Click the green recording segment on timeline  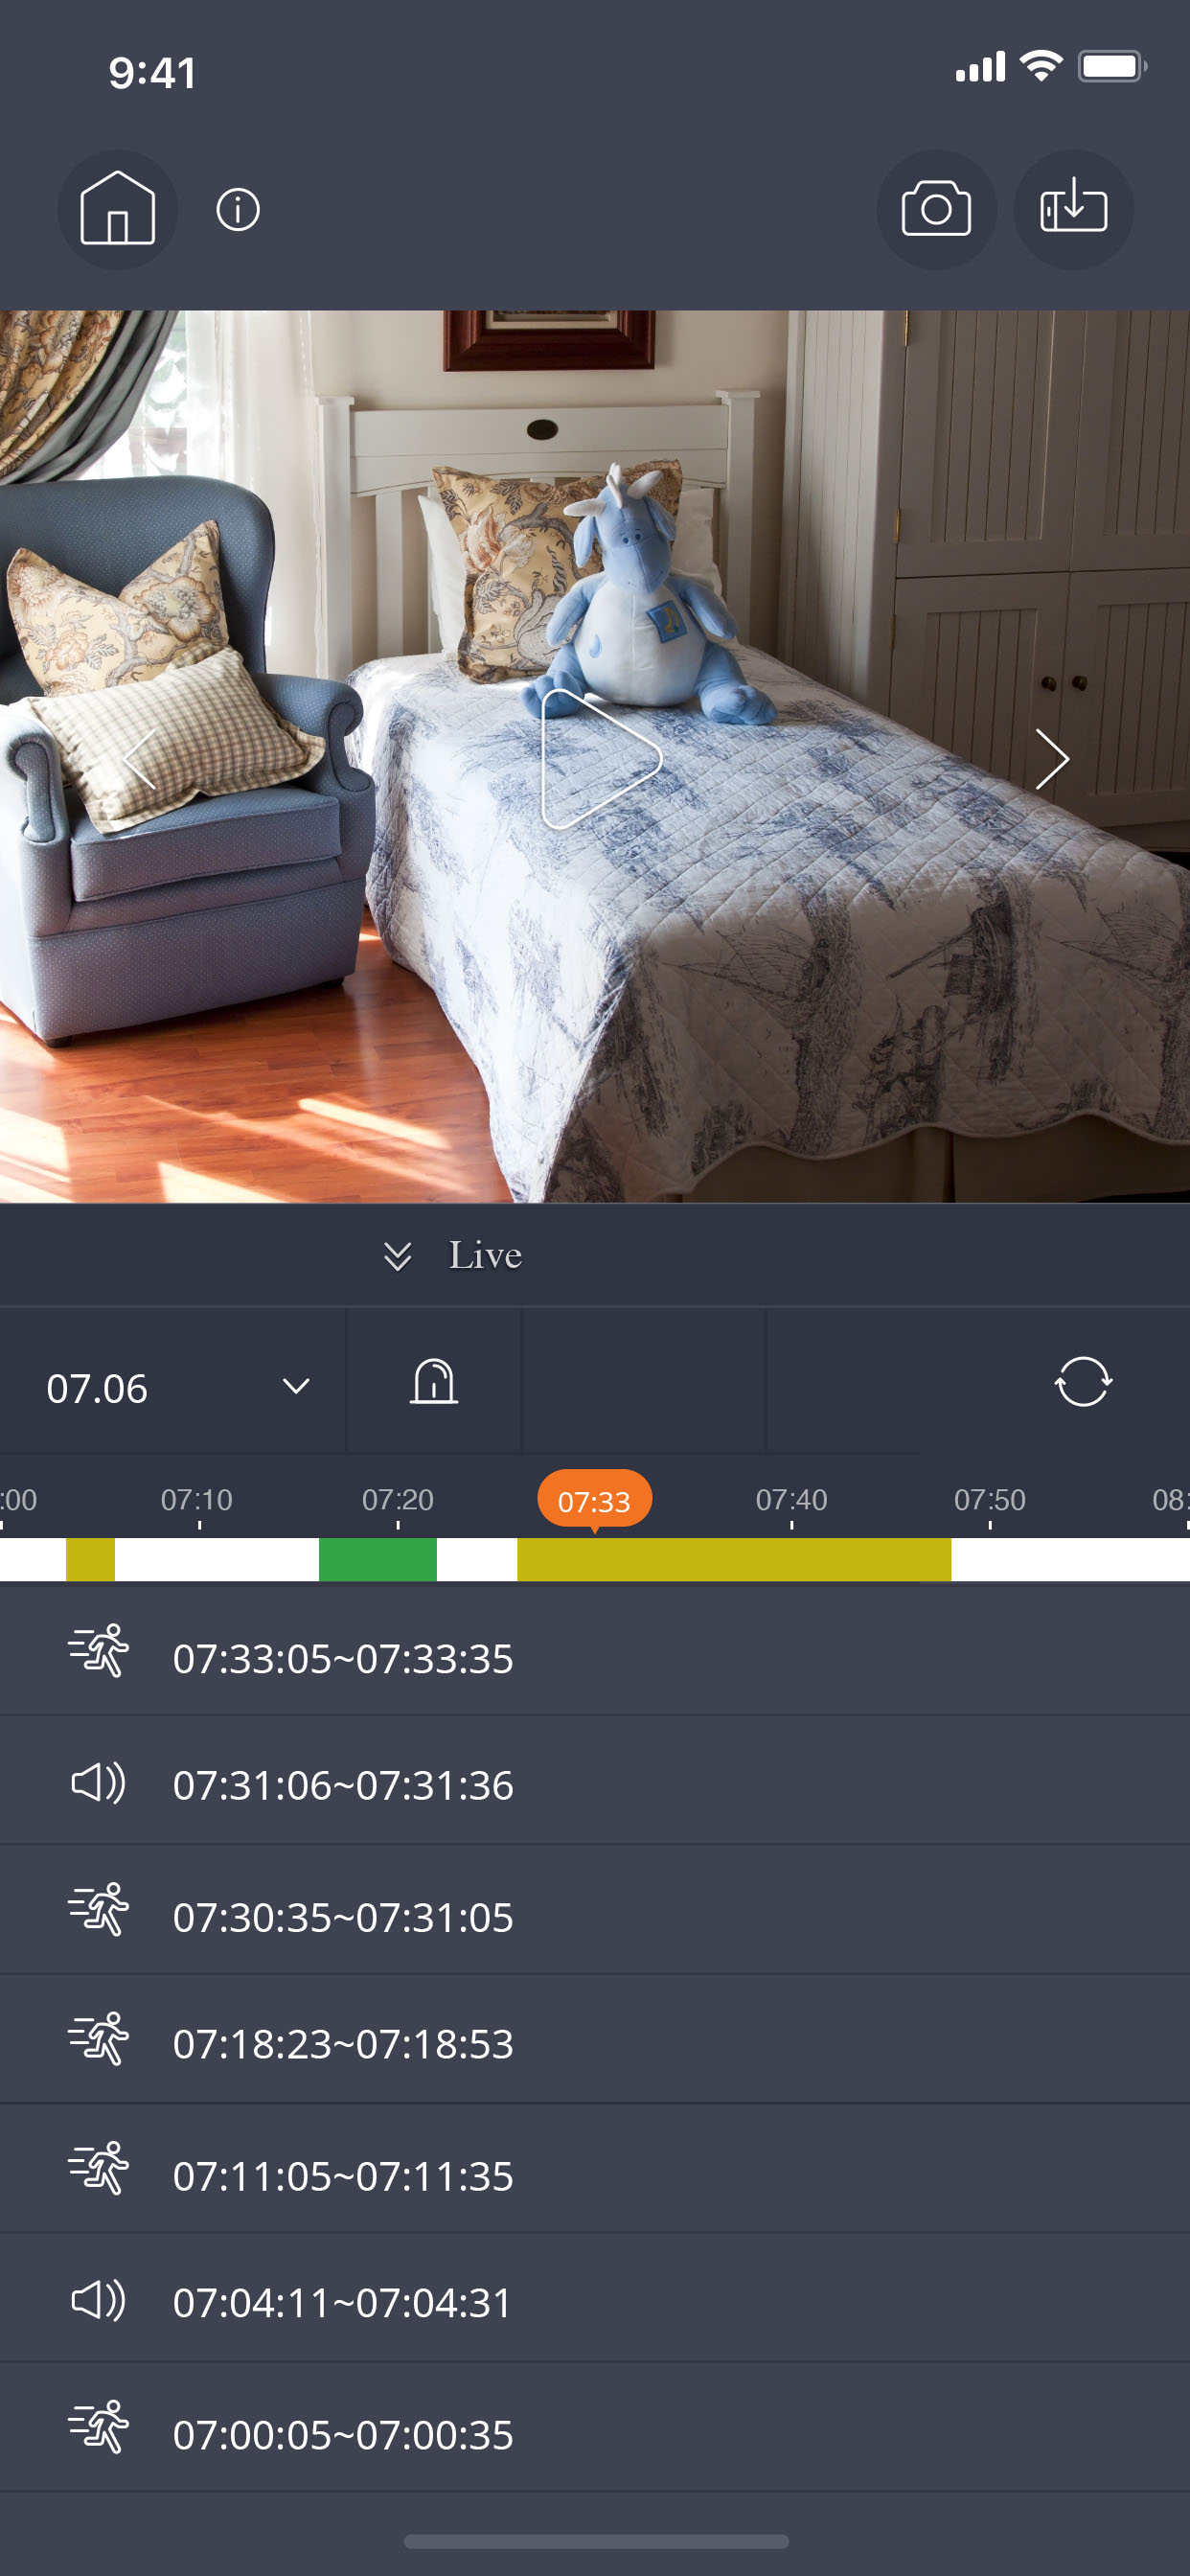(378, 1559)
